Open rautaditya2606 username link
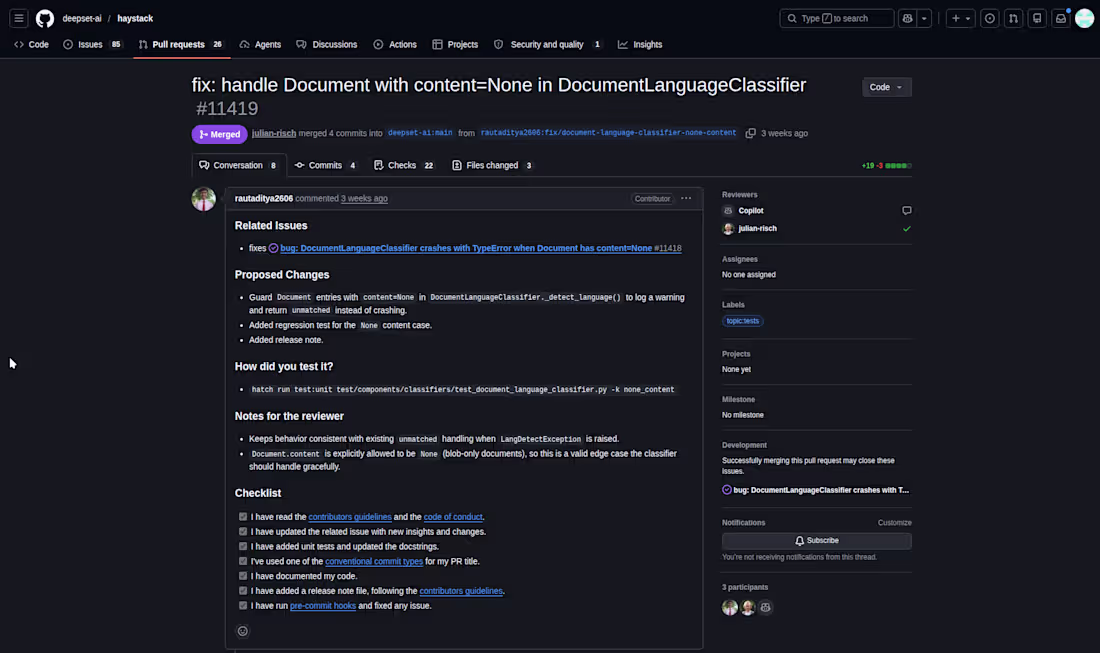This screenshot has width=1100, height=653. 264,198
